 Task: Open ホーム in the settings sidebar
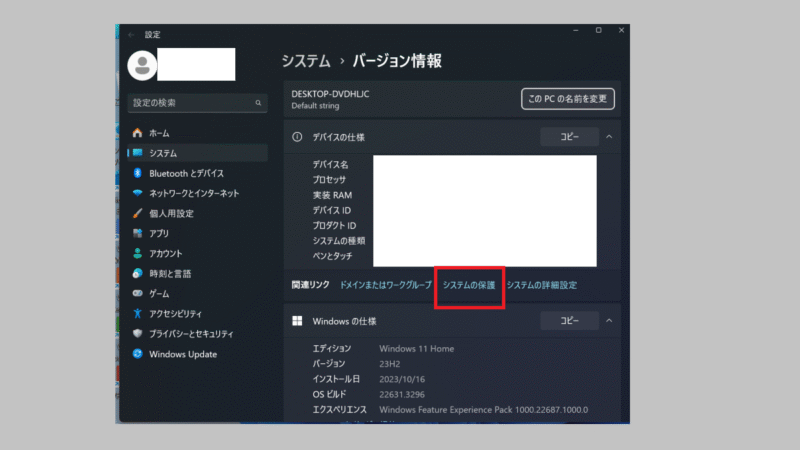coord(197,133)
